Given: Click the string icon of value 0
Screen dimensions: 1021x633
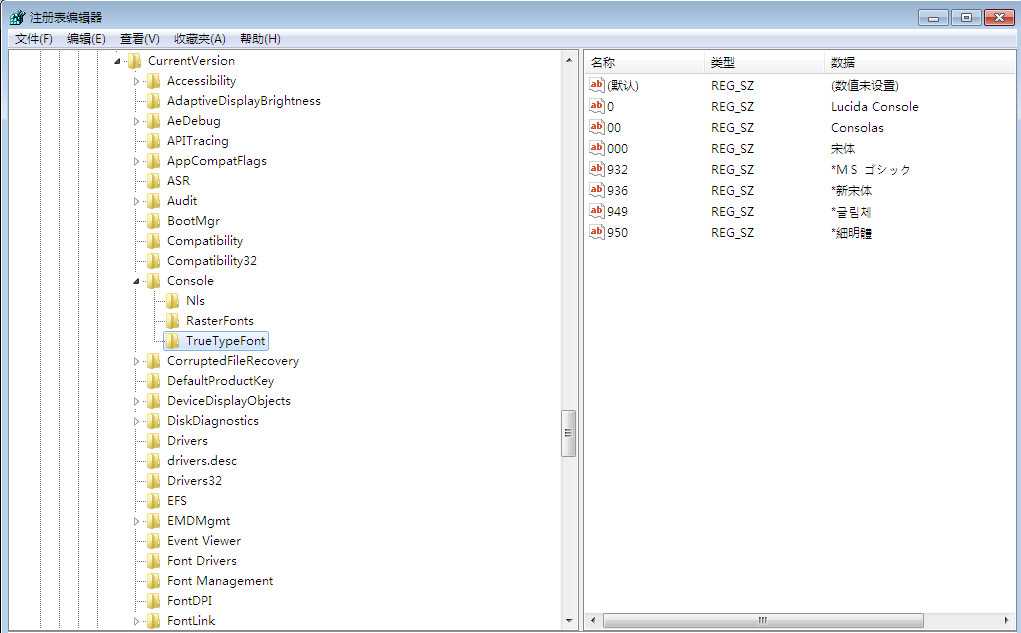Looking at the screenshot, I should pyautogui.click(x=596, y=106).
